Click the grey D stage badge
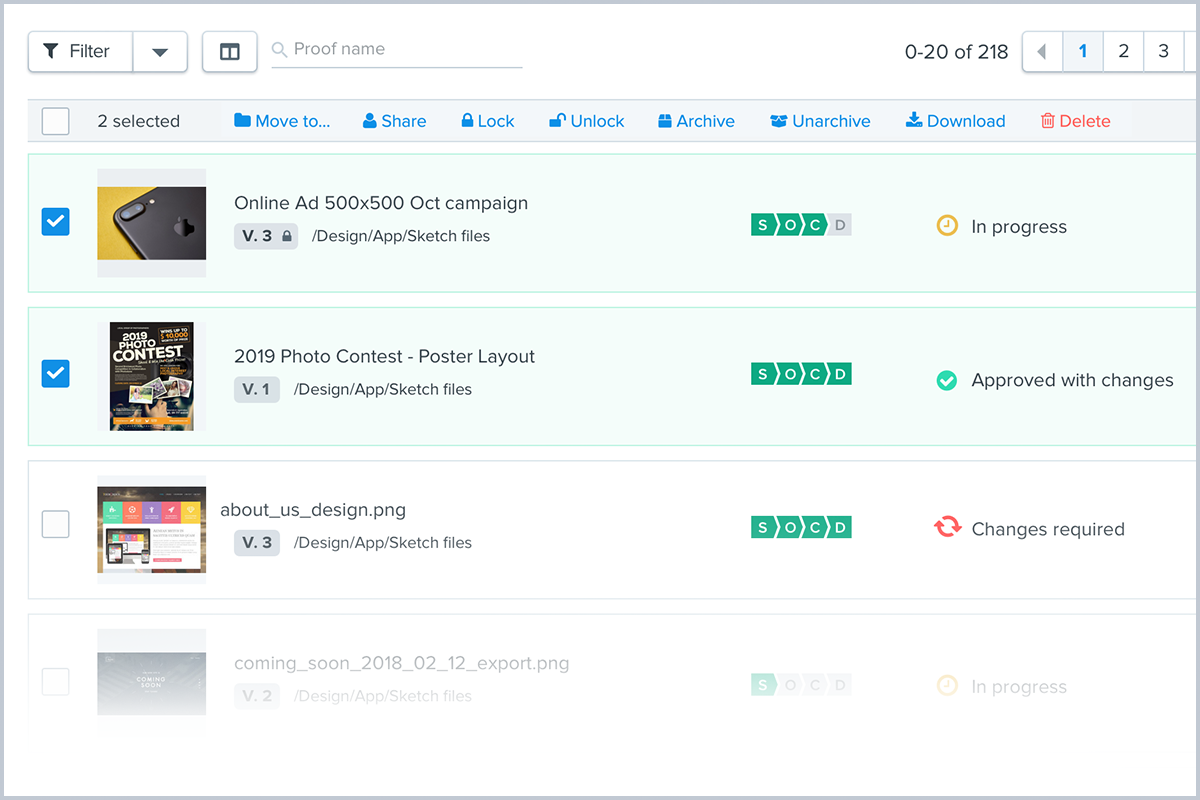 click(840, 225)
